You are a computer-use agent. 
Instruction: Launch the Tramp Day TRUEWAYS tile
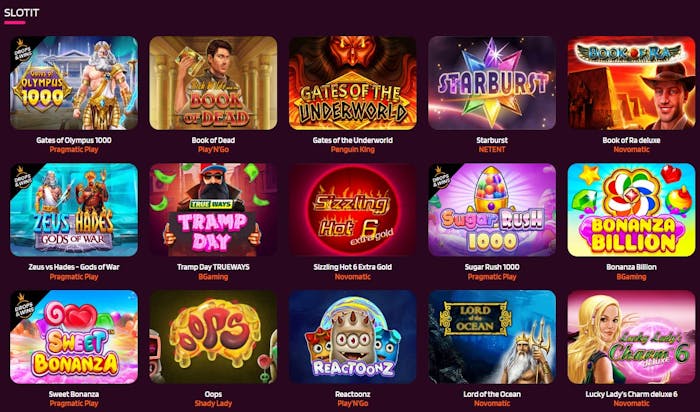tap(213, 210)
